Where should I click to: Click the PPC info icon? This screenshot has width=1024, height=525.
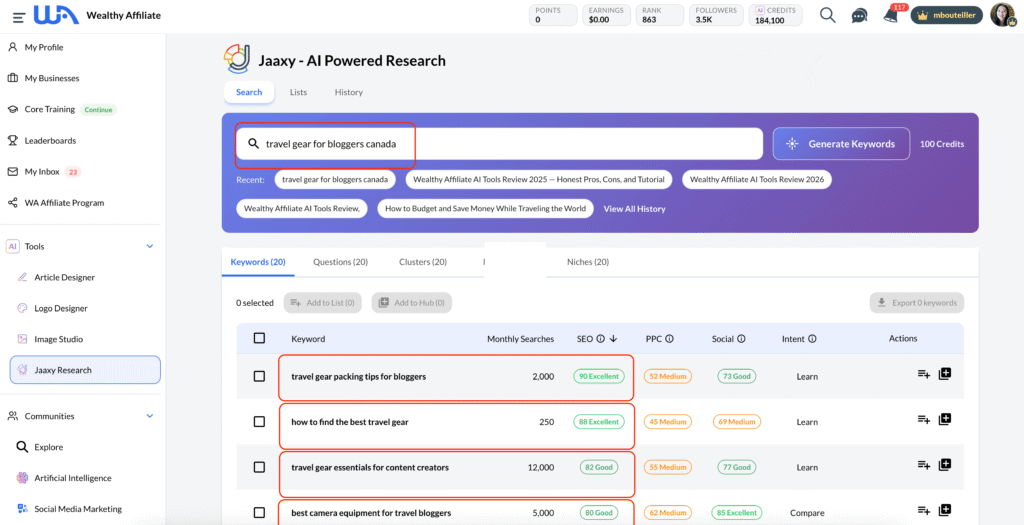pyautogui.click(x=669, y=339)
